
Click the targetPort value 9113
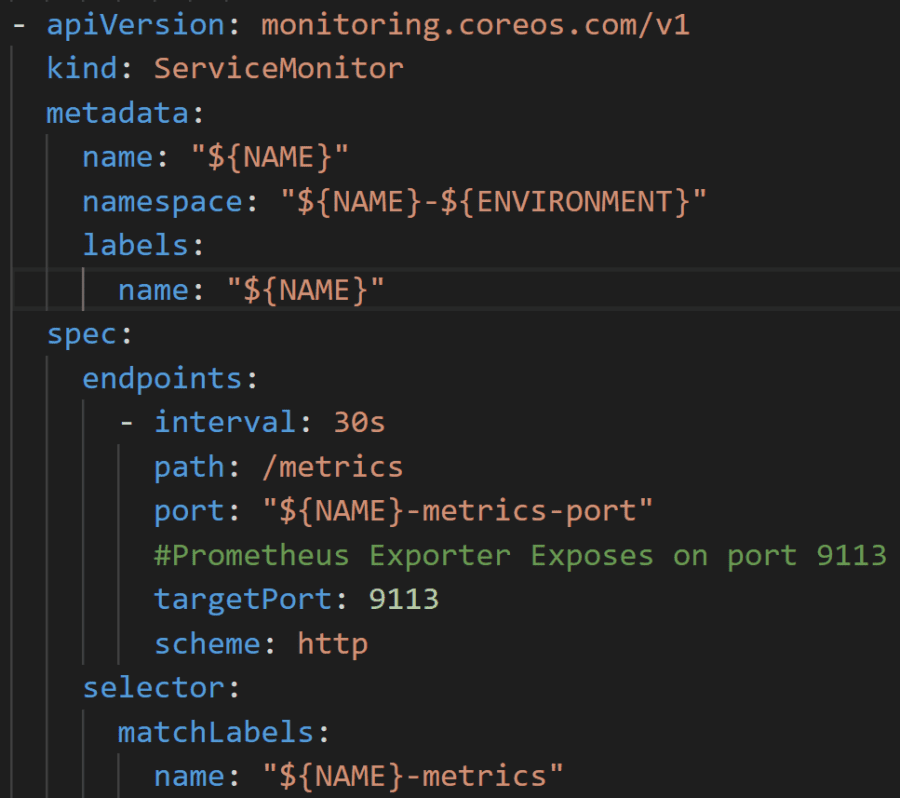point(404,600)
